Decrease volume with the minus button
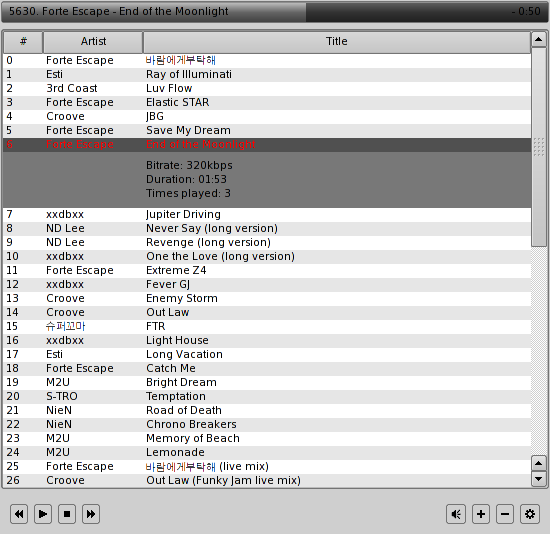Screen dimensions: 550x534 tap(505, 514)
